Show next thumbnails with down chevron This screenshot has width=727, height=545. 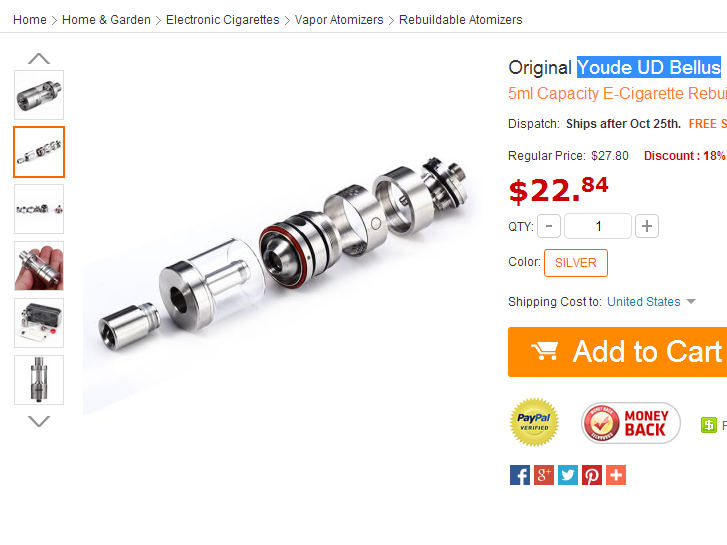click(x=39, y=421)
